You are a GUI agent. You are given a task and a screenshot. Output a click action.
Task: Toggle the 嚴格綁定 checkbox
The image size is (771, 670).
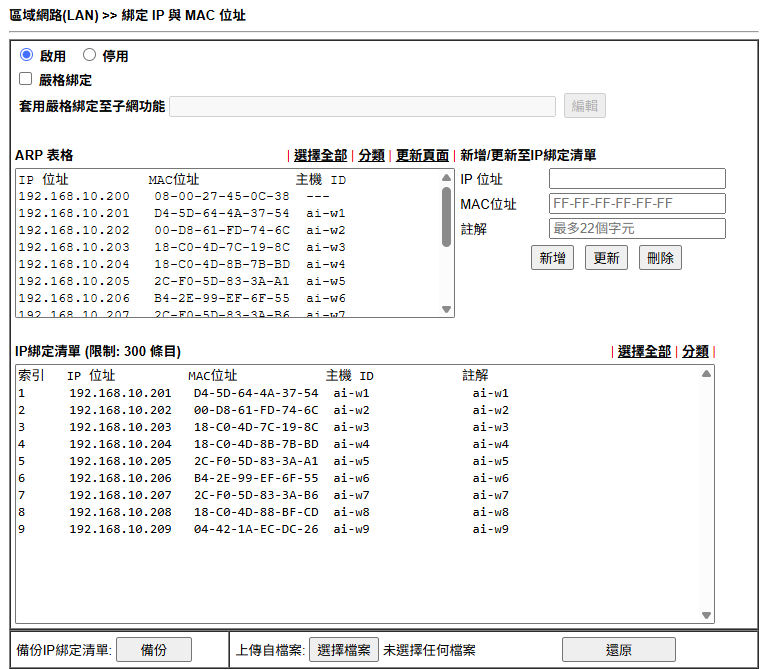click(26, 79)
